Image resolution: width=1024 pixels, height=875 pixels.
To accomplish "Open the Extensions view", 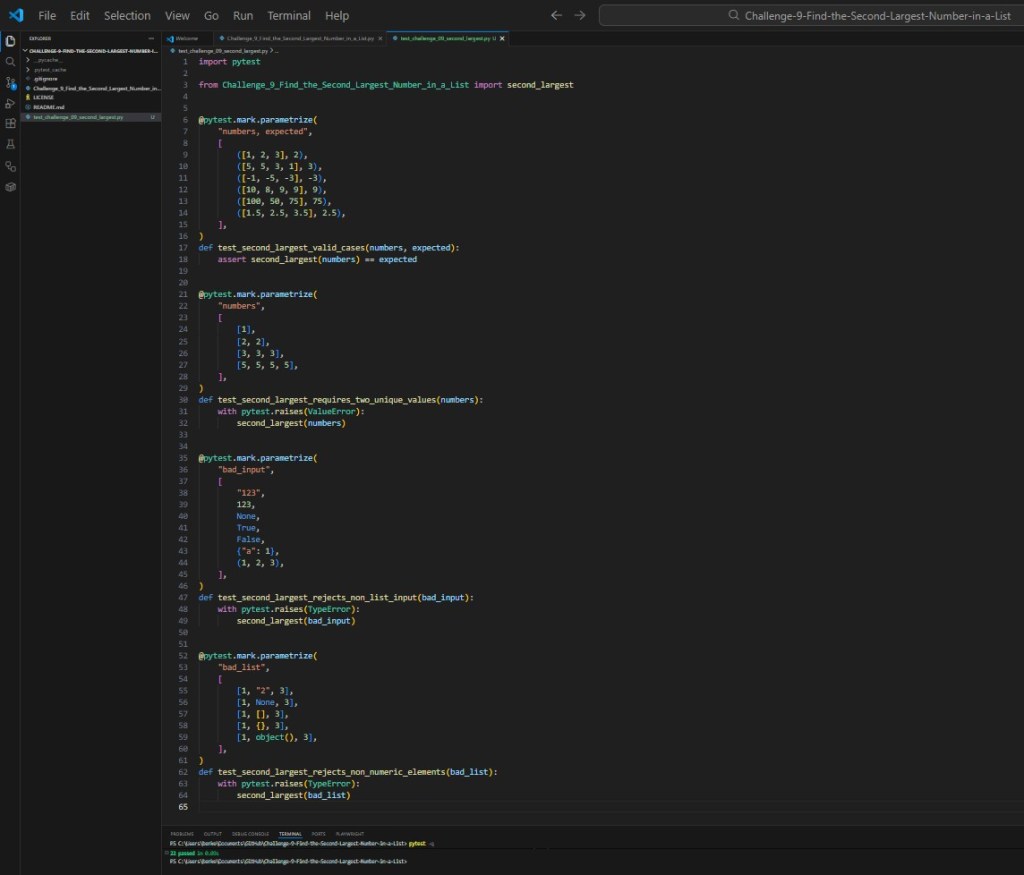I will [x=10, y=124].
